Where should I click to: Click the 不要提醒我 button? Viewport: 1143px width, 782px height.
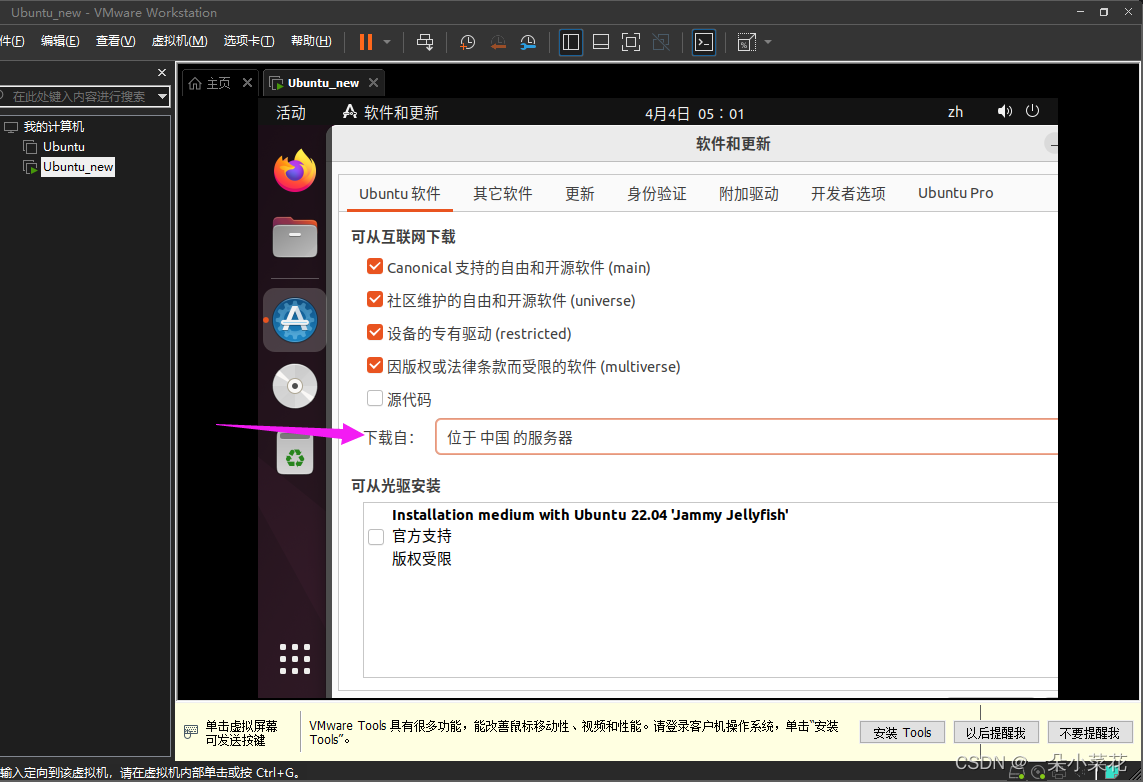click(1090, 732)
